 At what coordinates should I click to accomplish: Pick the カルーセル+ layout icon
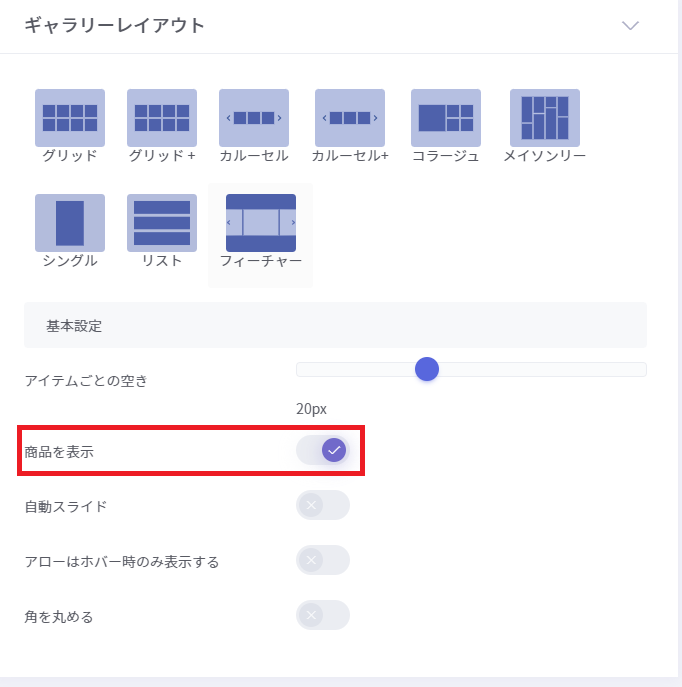pyautogui.click(x=350, y=118)
